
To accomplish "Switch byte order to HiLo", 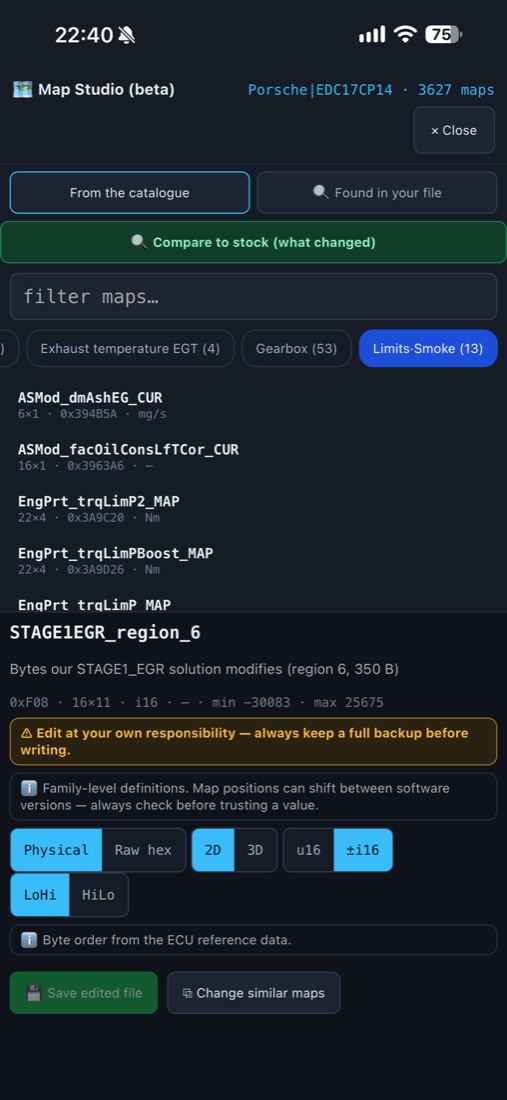I will (x=98, y=894).
